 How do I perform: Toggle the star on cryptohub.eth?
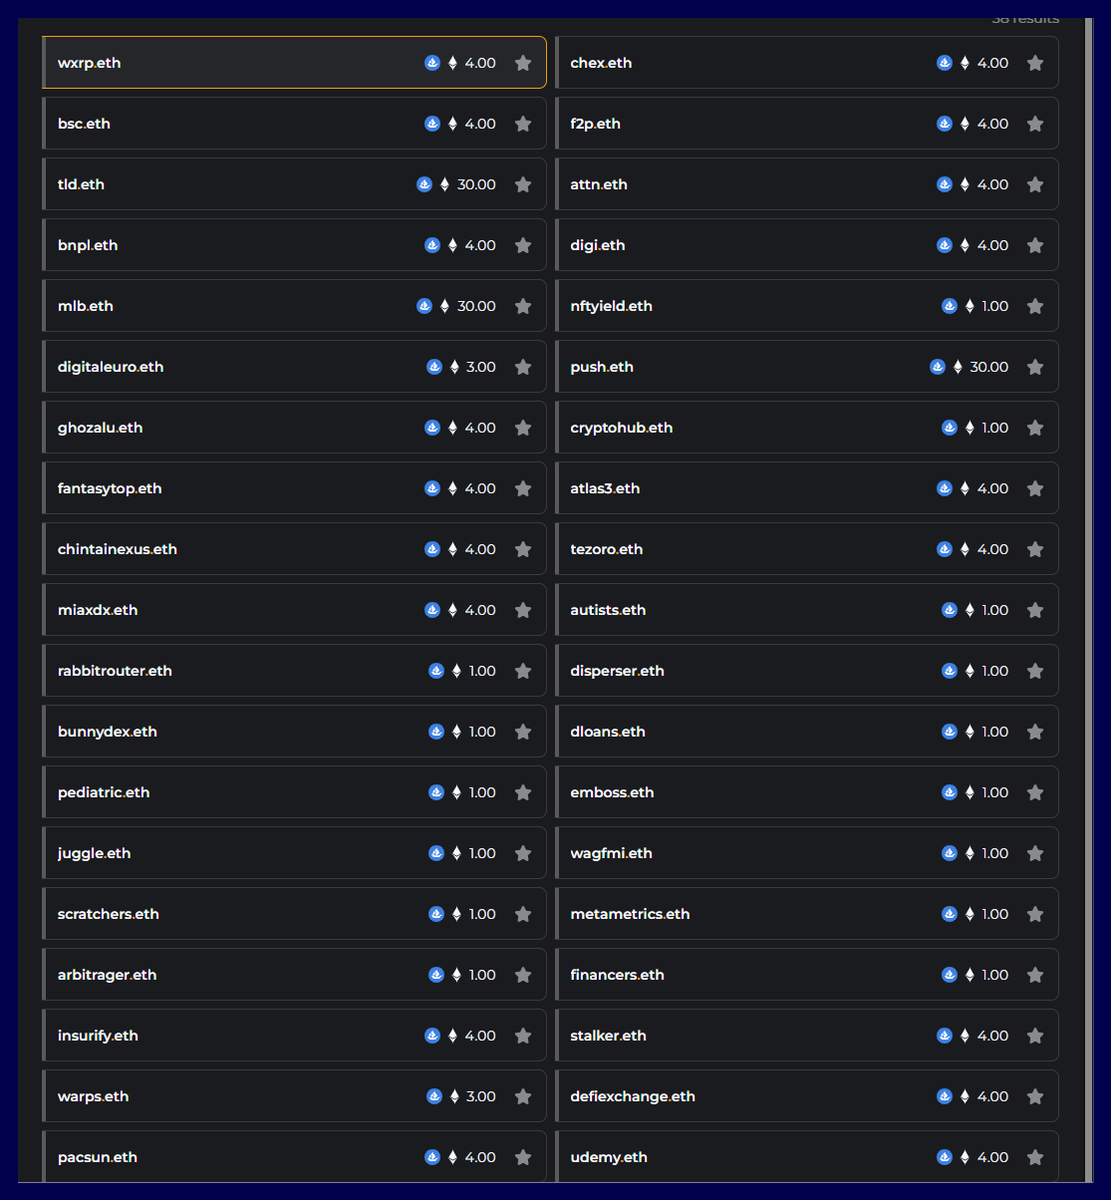click(x=1035, y=427)
